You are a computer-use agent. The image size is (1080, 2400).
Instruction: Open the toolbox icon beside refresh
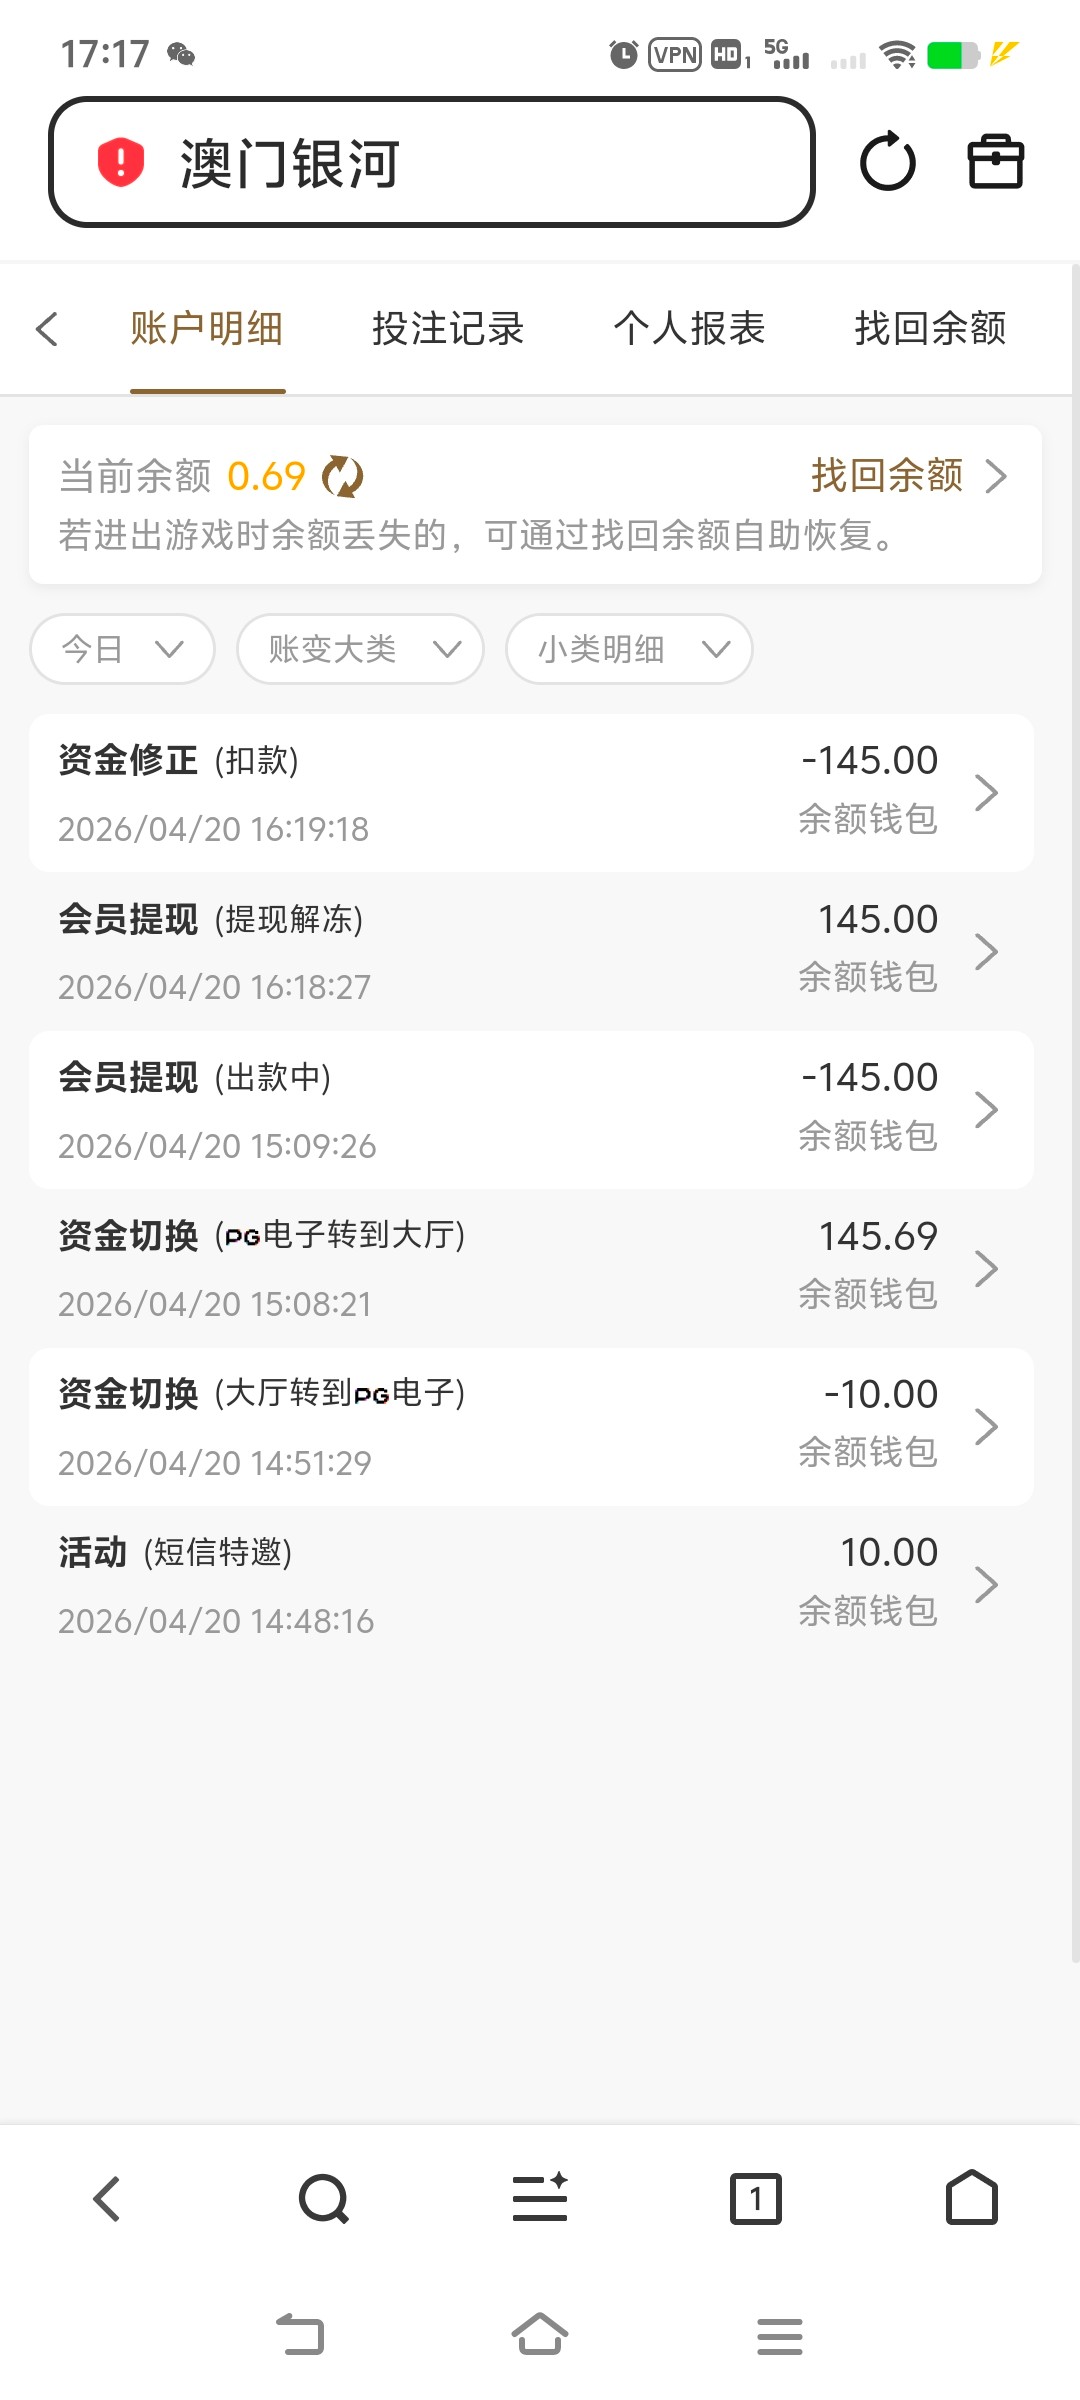point(995,162)
